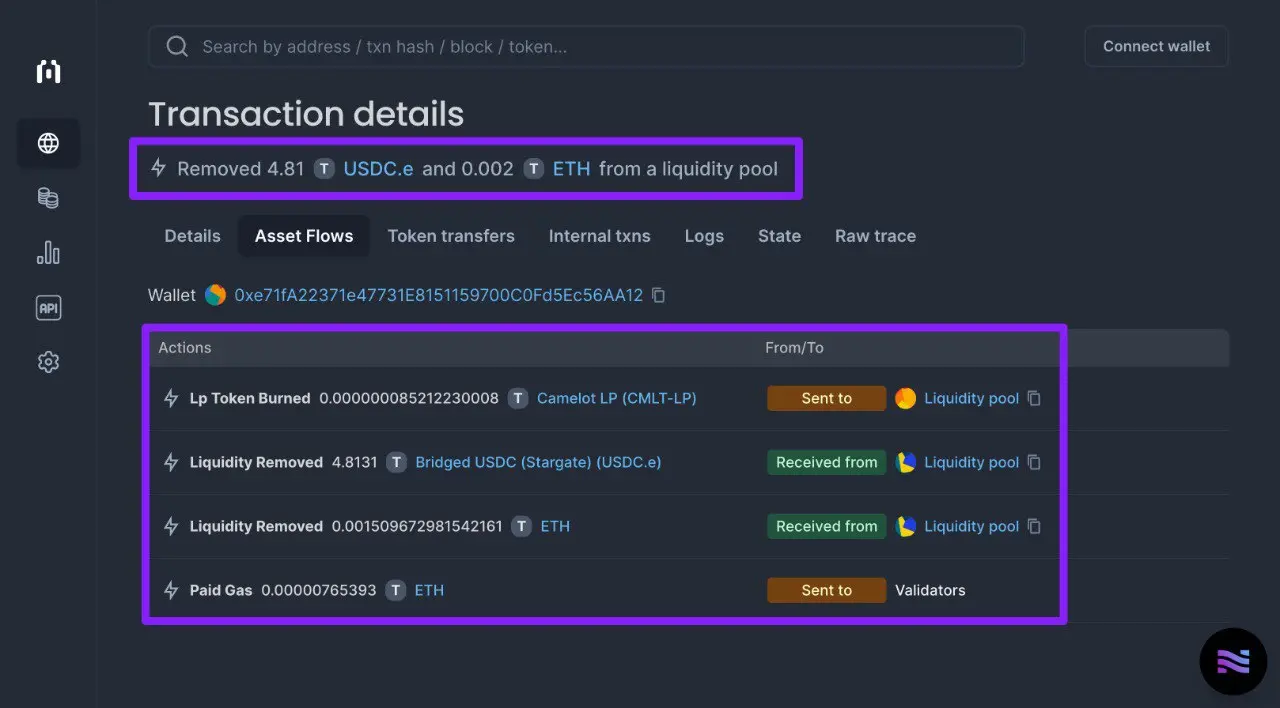
Task: Click the lightning icon in Lp Token Burned row
Action: pyautogui.click(x=171, y=398)
